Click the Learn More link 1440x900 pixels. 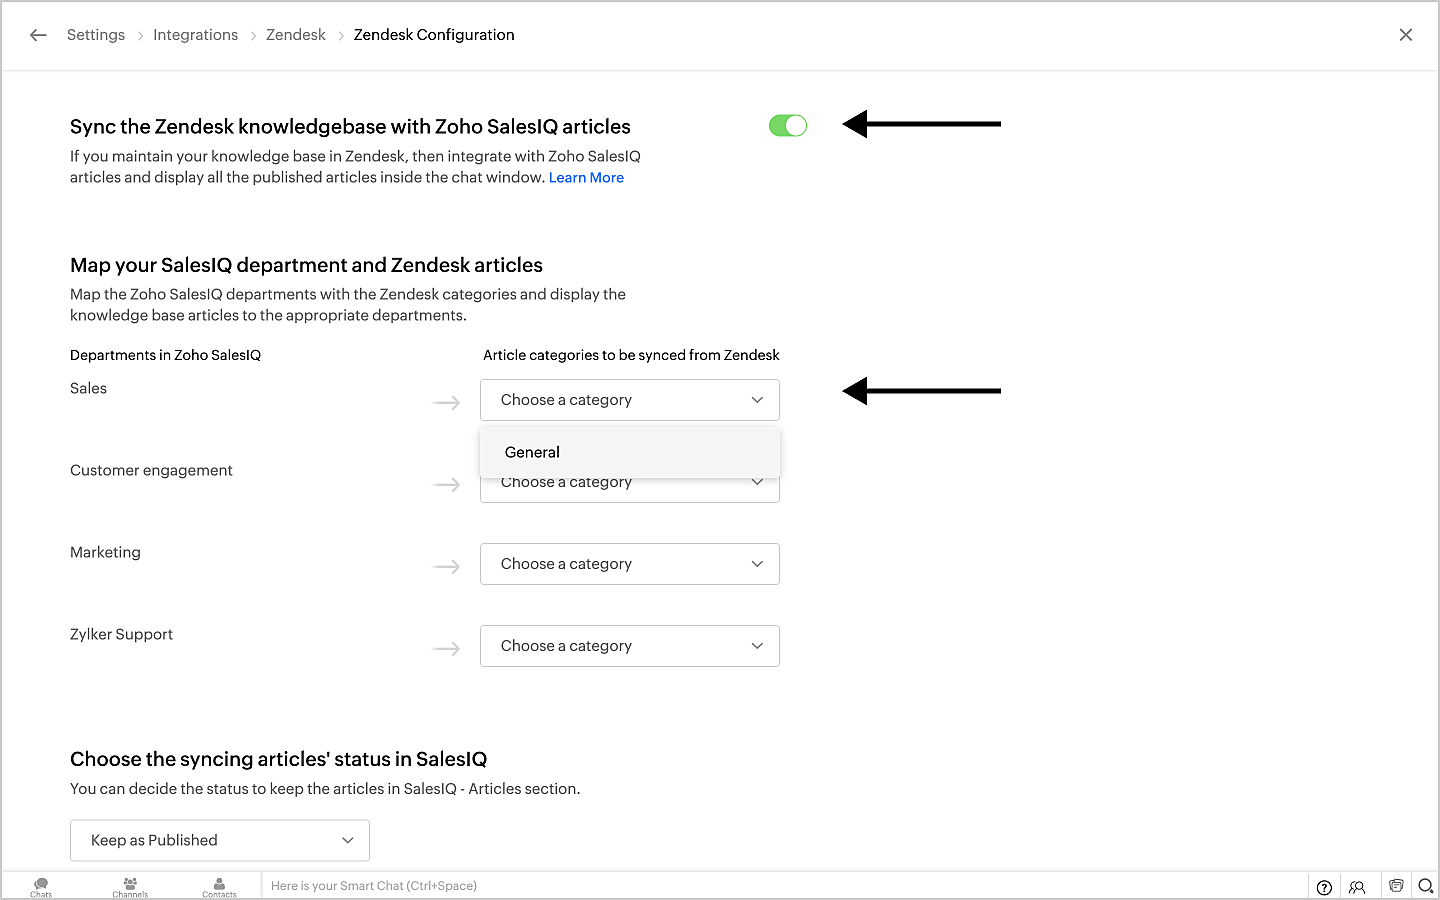click(x=586, y=178)
